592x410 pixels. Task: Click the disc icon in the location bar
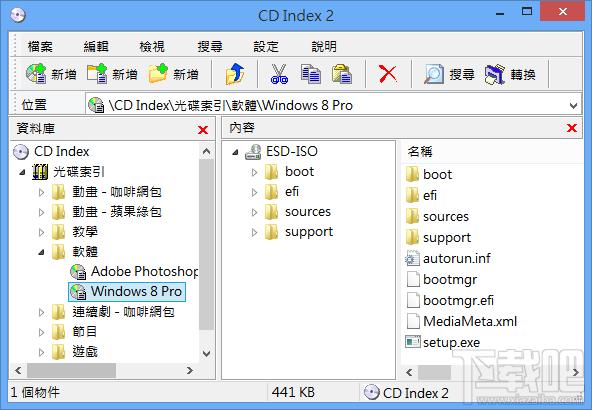coord(96,105)
